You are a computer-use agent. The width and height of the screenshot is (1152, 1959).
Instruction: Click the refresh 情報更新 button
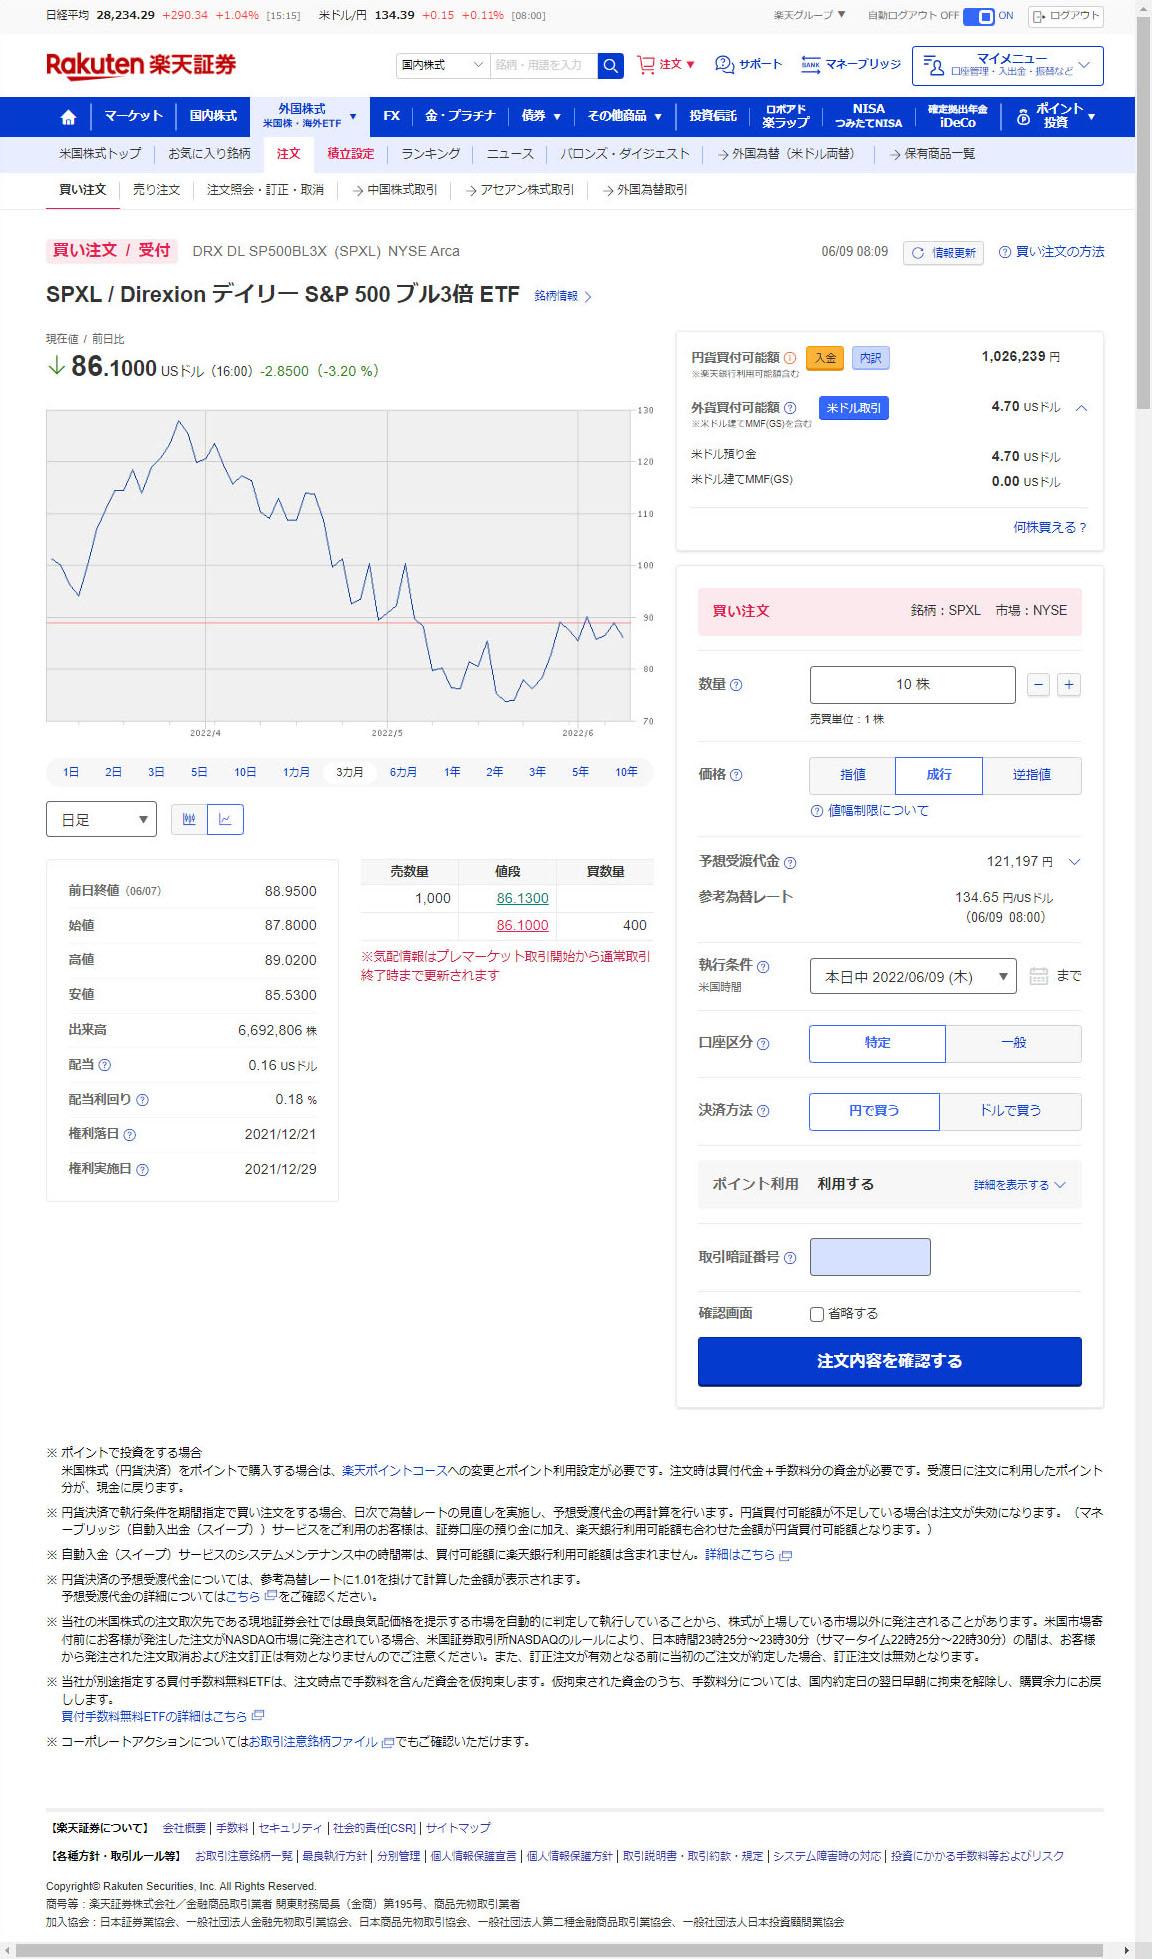(943, 253)
